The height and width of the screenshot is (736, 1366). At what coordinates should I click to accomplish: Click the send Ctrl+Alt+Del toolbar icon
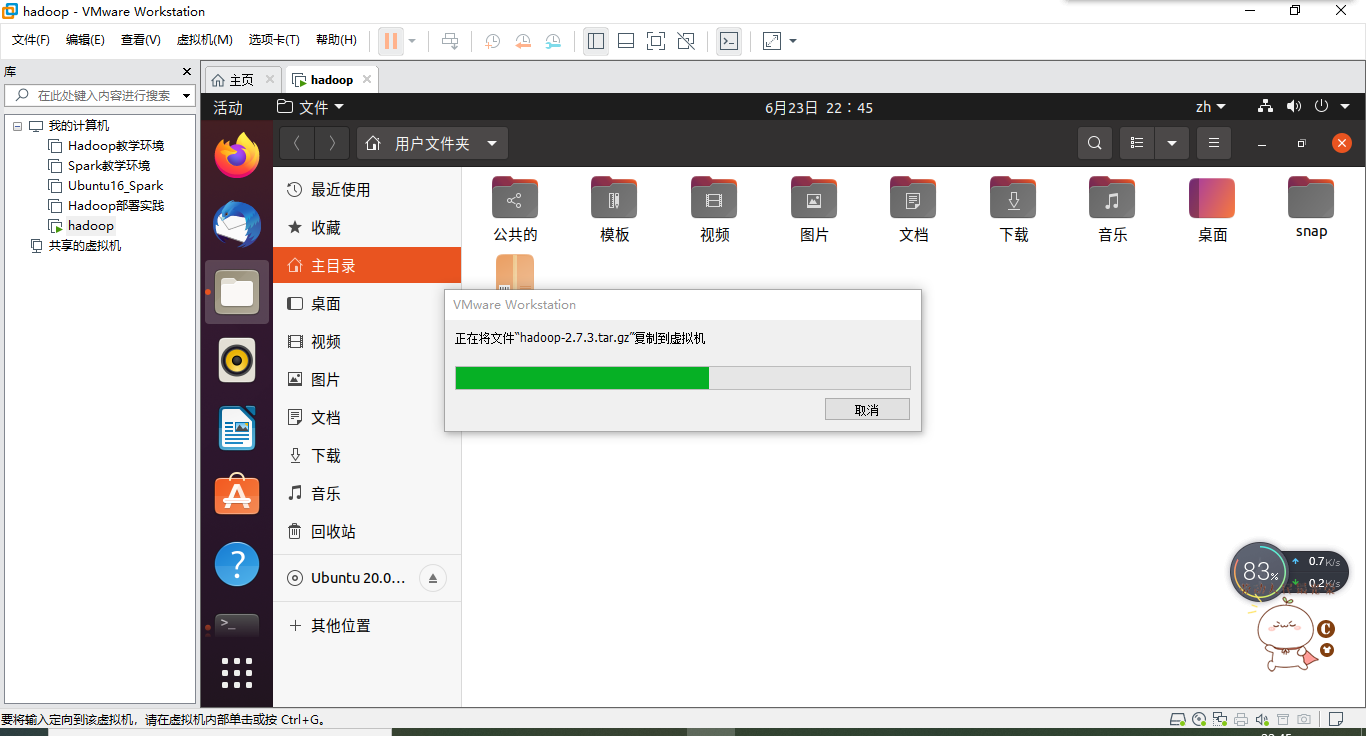tap(451, 41)
